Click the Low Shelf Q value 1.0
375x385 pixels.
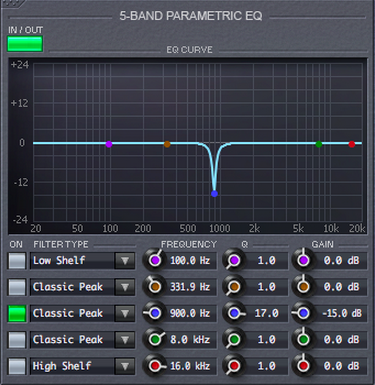coord(267,261)
